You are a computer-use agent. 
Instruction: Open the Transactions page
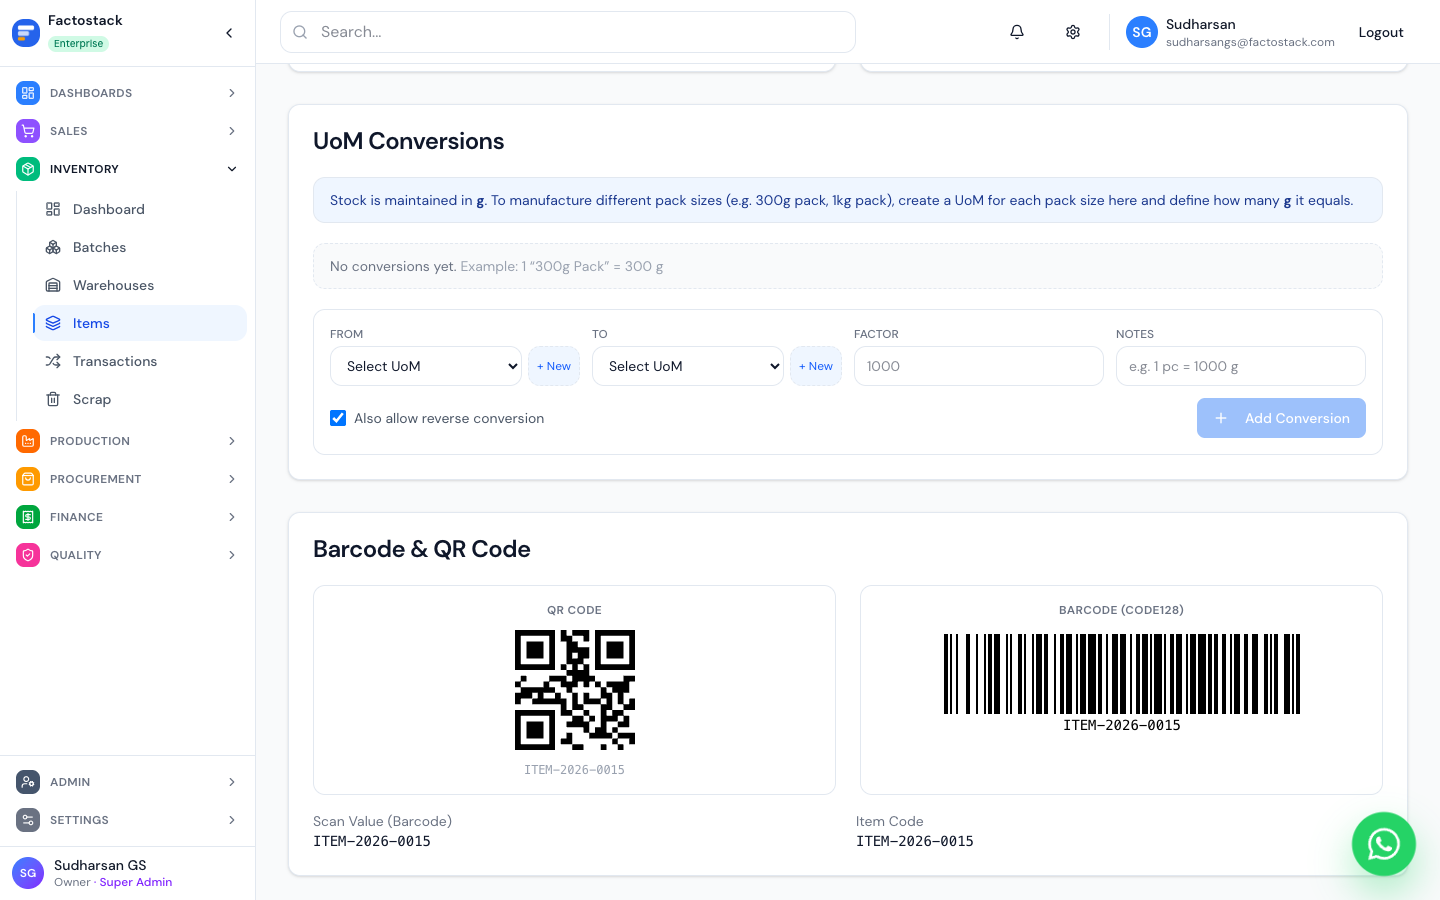pos(140,361)
